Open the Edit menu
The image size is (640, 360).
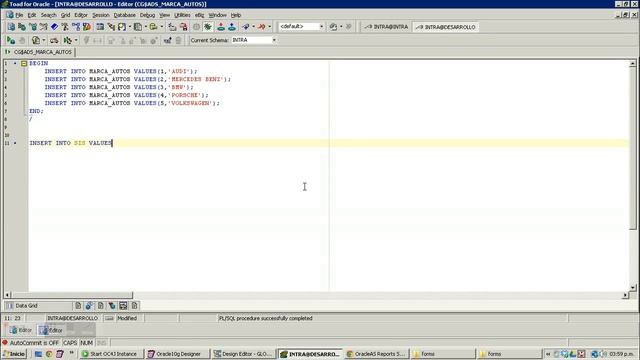(x=31, y=15)
